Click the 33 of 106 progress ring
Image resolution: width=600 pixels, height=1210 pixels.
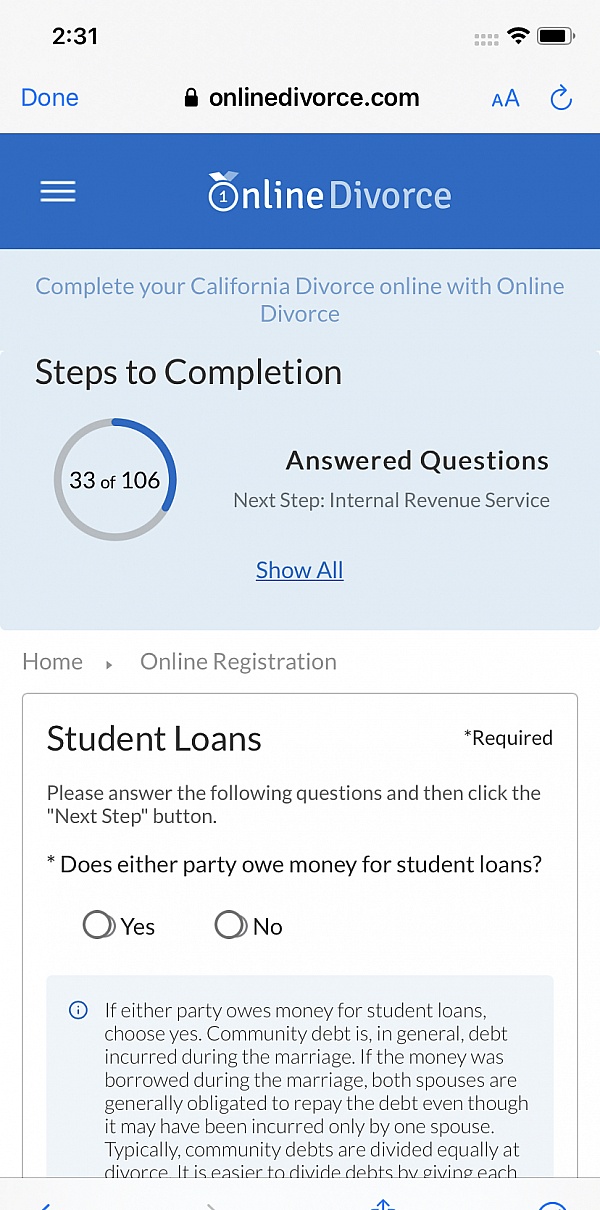(x=115, y=480)
